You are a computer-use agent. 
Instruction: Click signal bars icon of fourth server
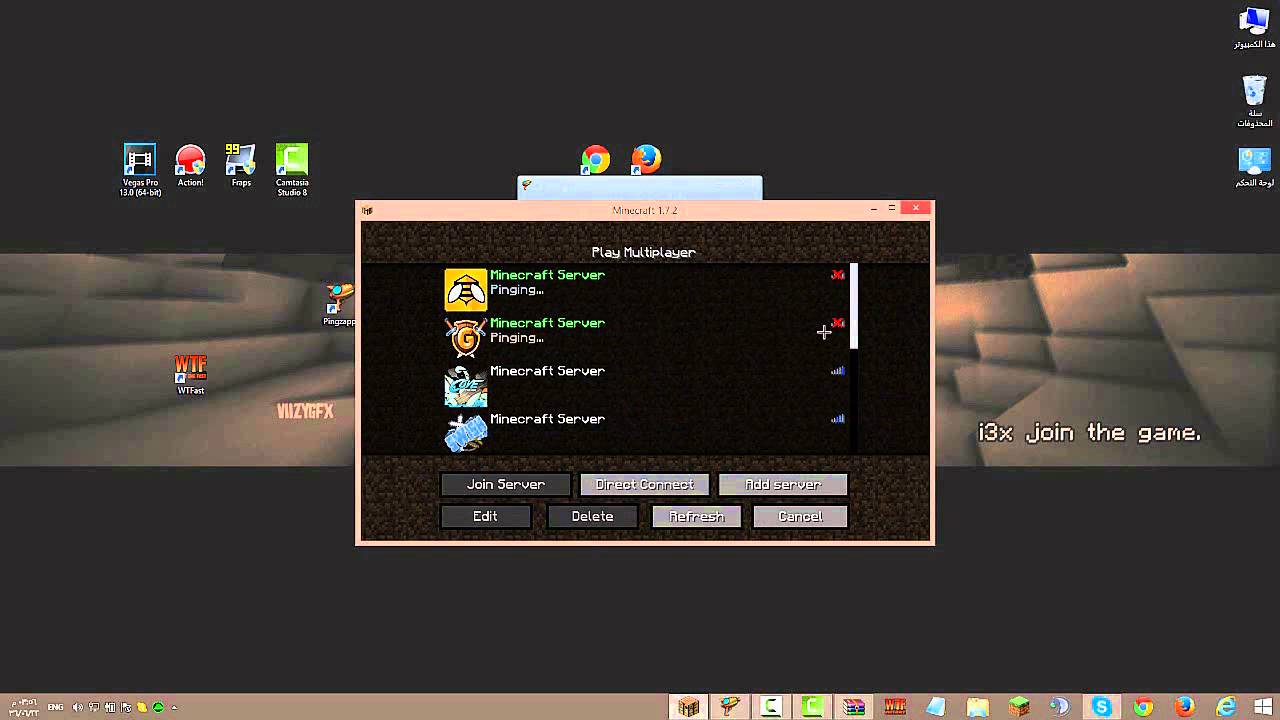click(x=838, y=419)
